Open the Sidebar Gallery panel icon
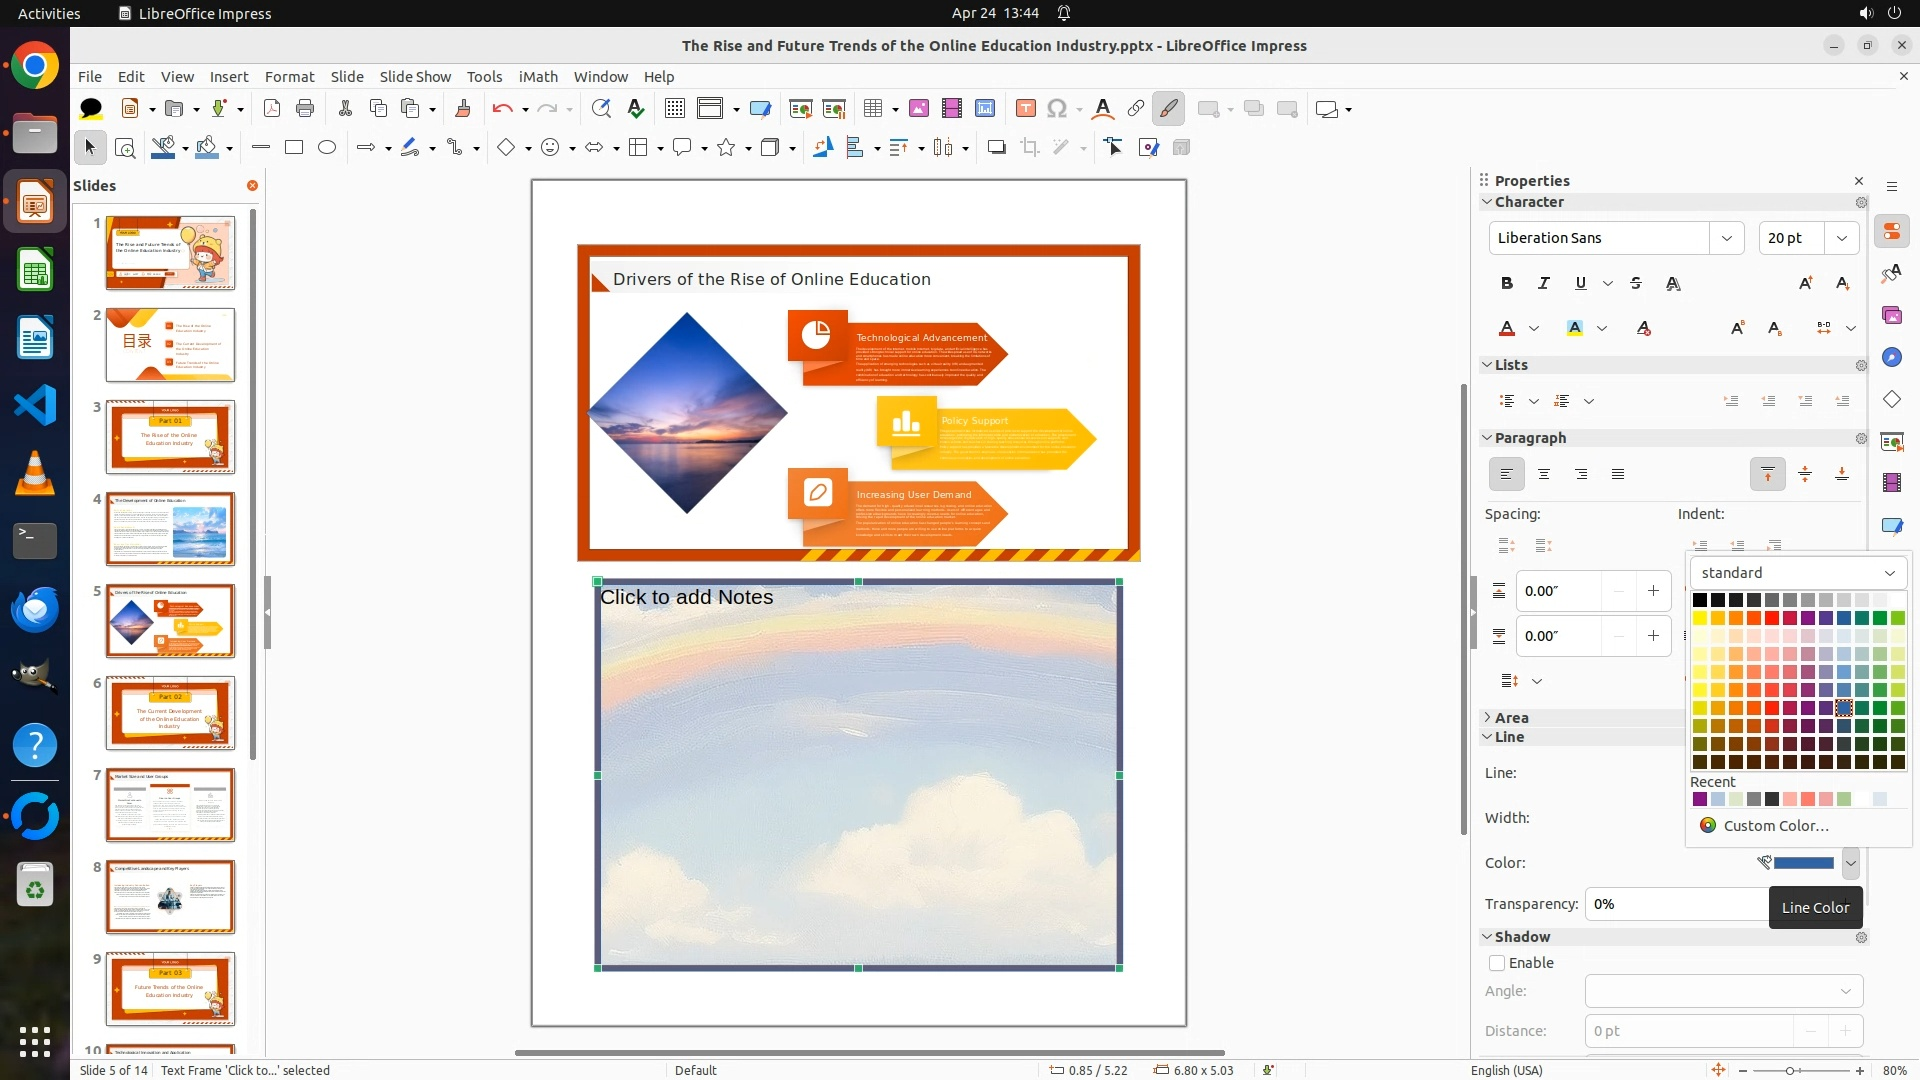1920x1080 pixels. (1891, 315)
